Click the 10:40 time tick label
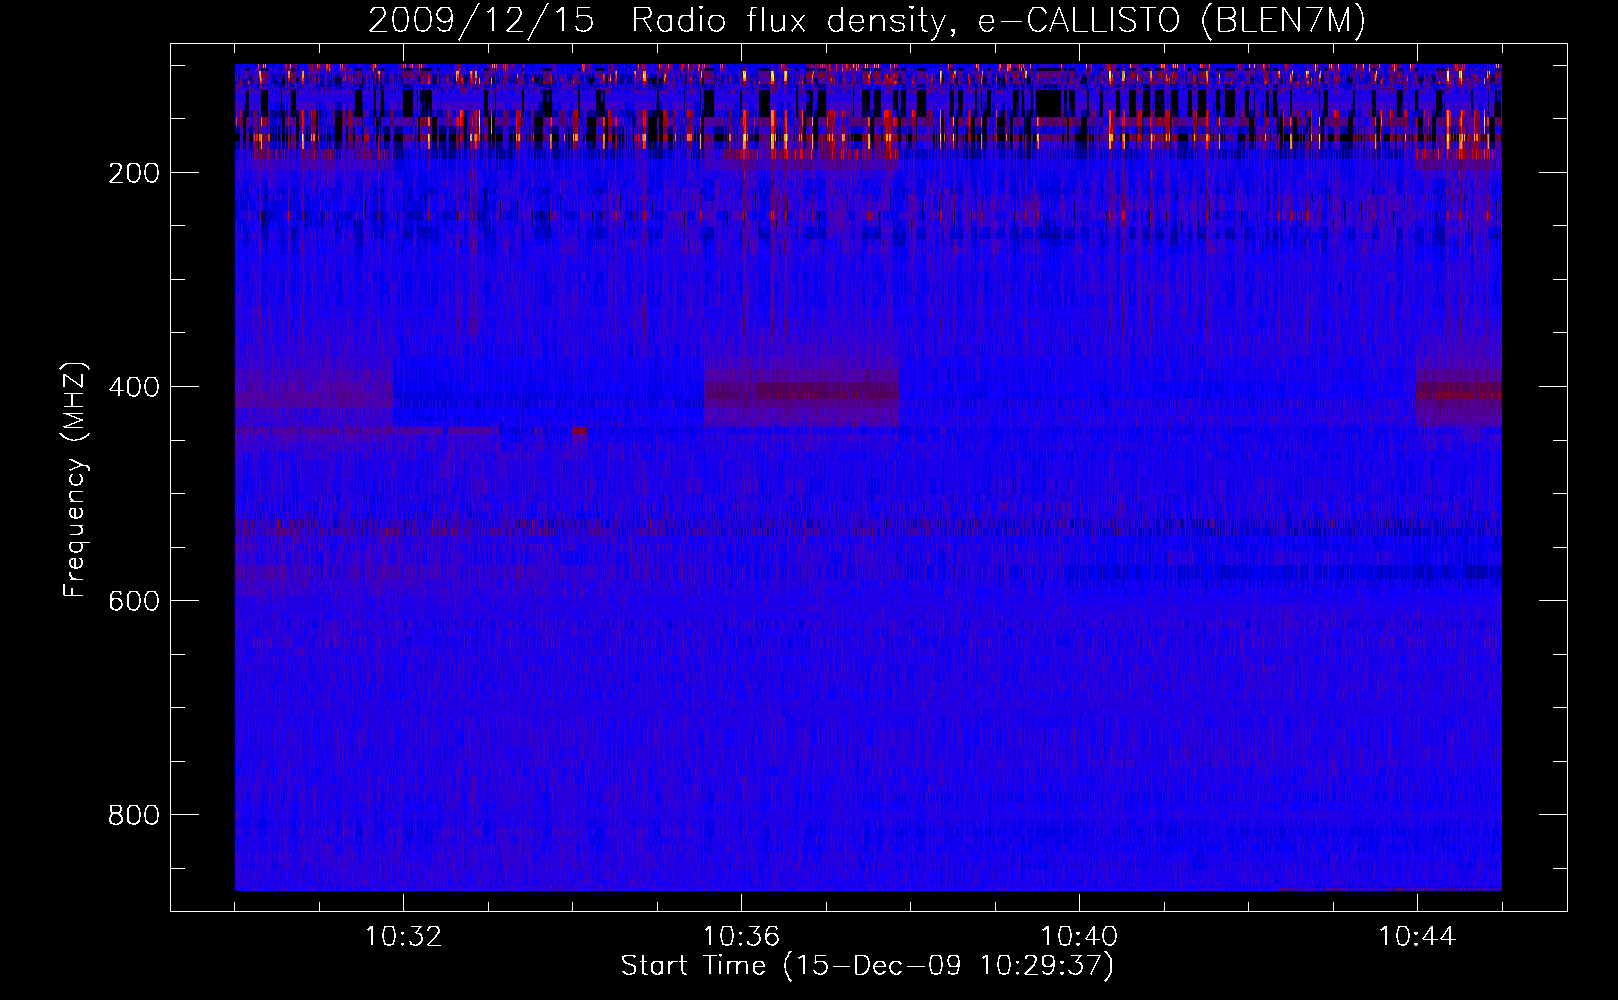Image resolution: width=1618 pixels, height=1000 pixels. (1079, 937)
